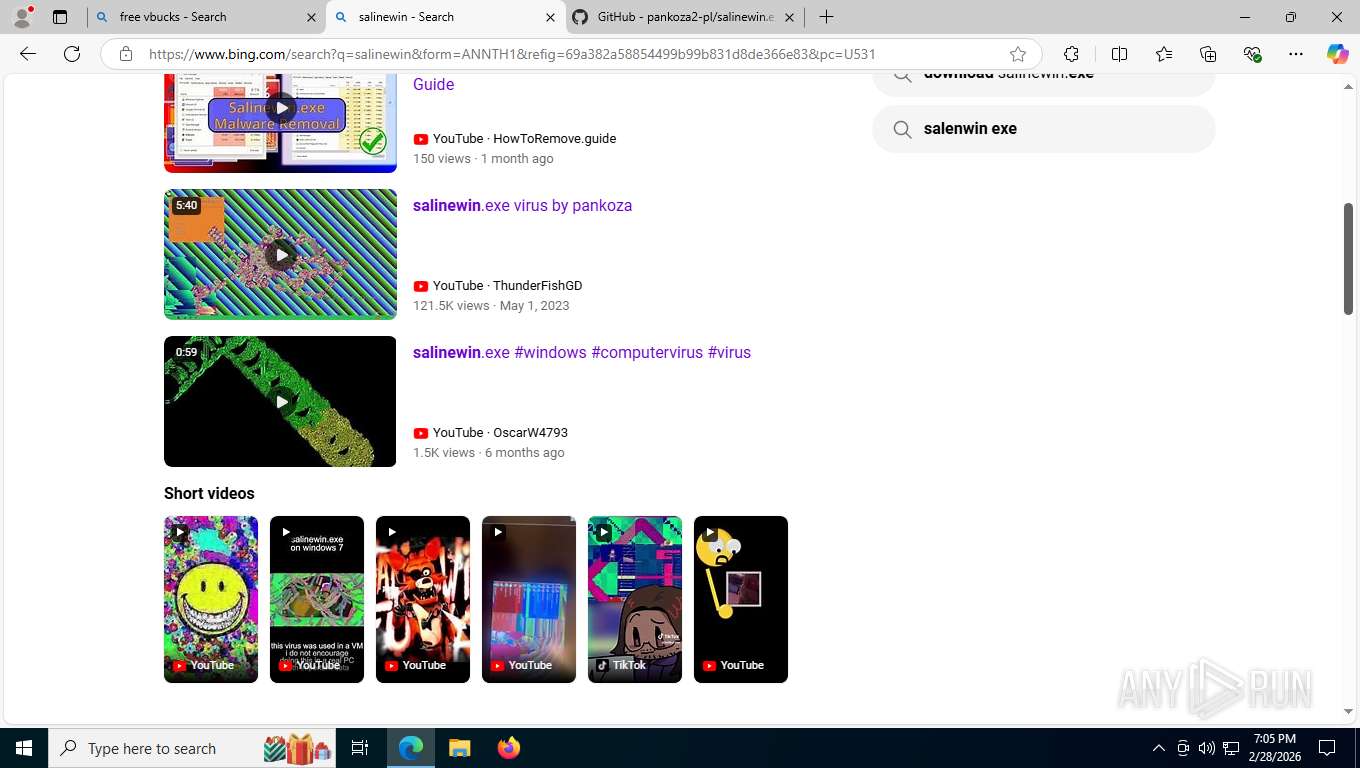Play the 5:40 pankoza video thumbnail
The image size is (1360, 768).
click(280, 254)
